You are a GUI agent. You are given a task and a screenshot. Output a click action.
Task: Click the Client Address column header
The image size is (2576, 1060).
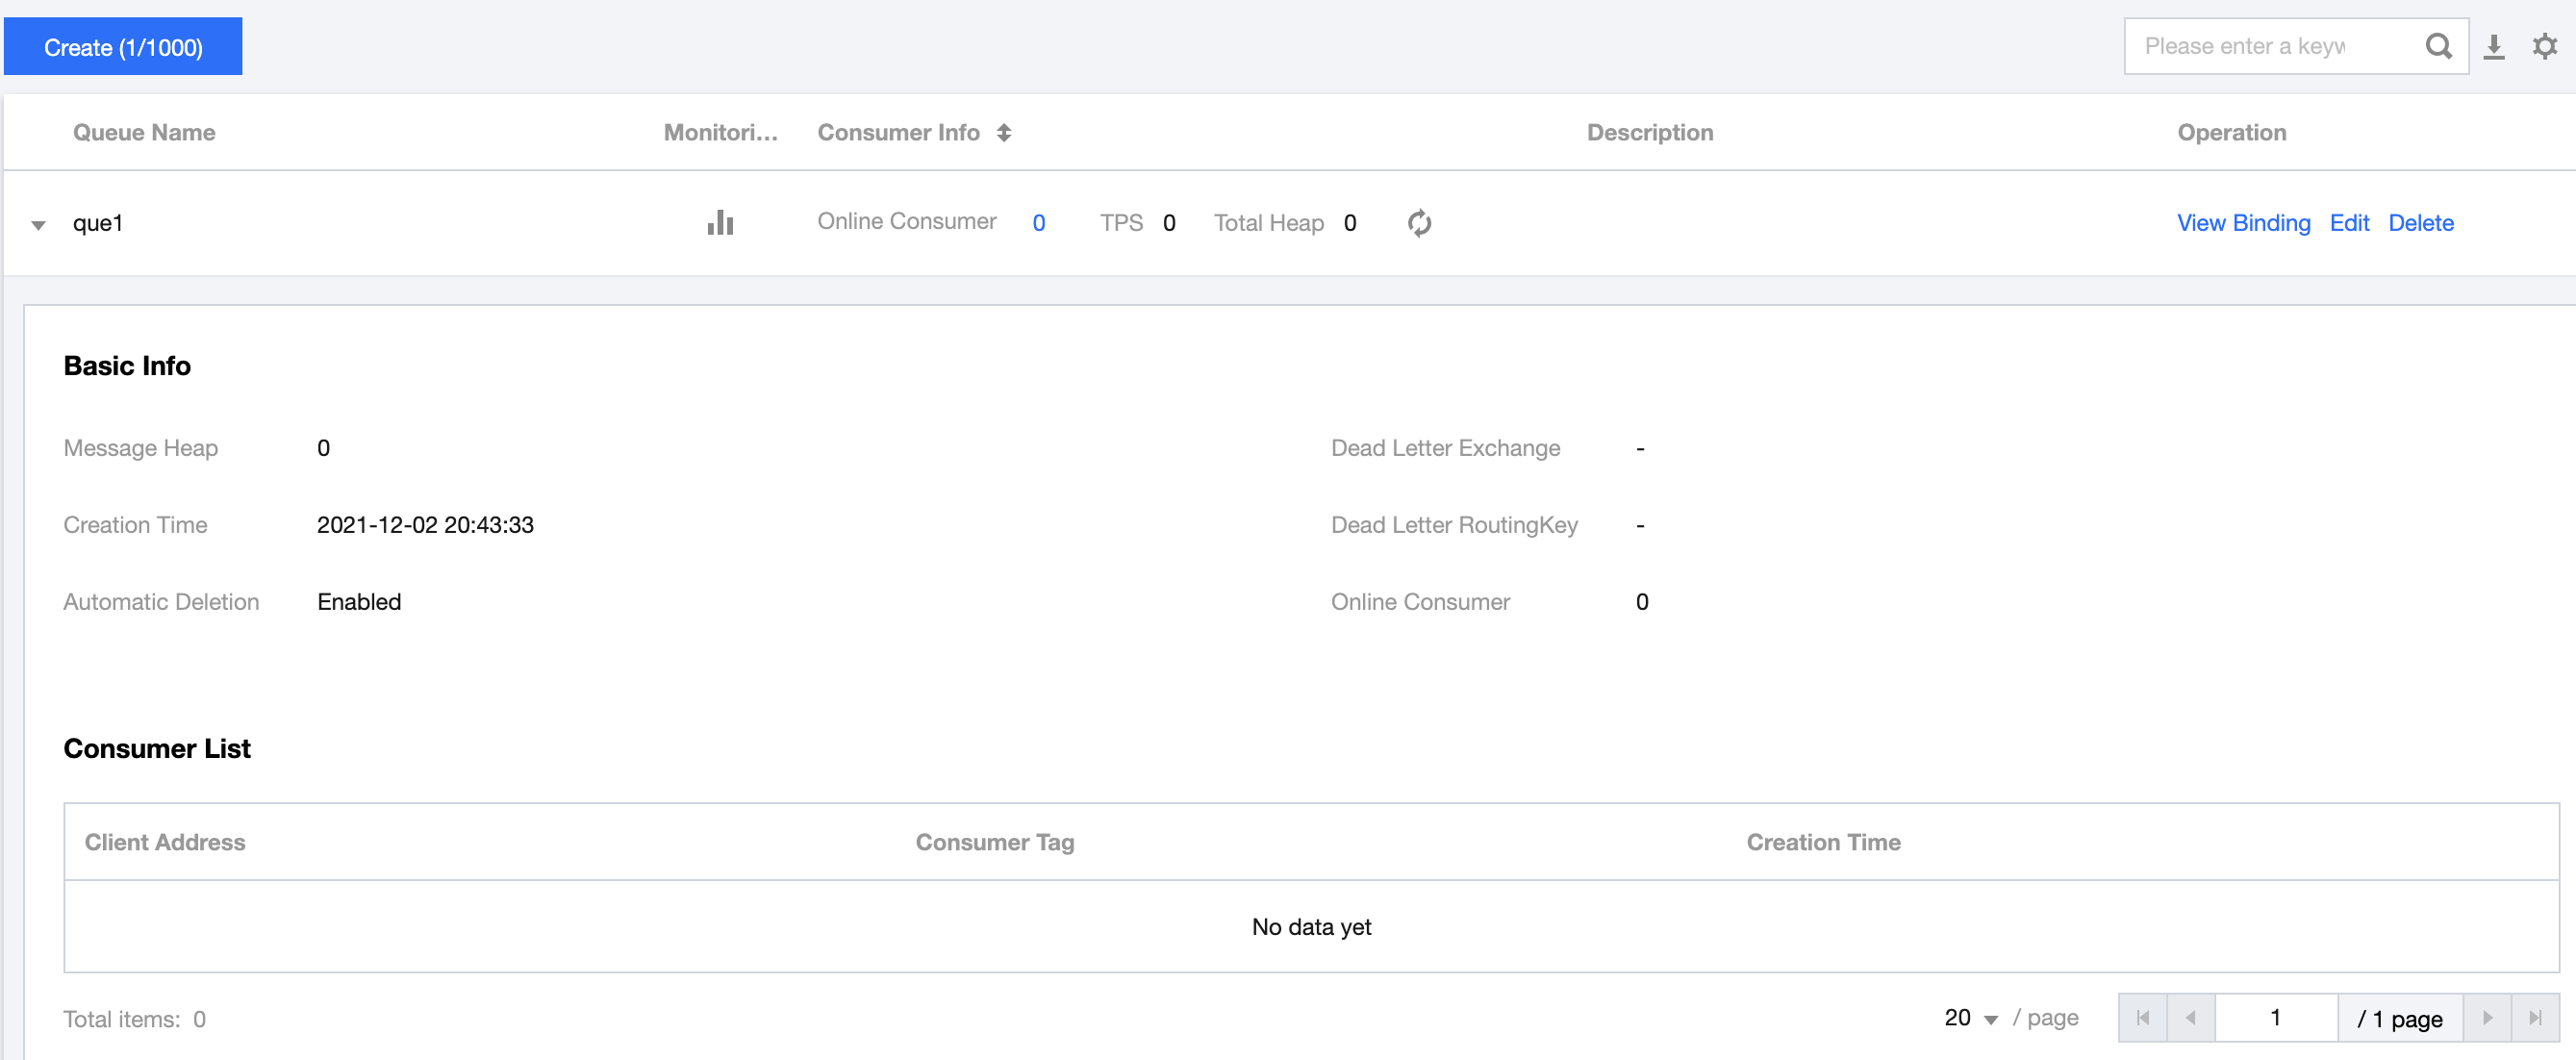click(165, 842)
